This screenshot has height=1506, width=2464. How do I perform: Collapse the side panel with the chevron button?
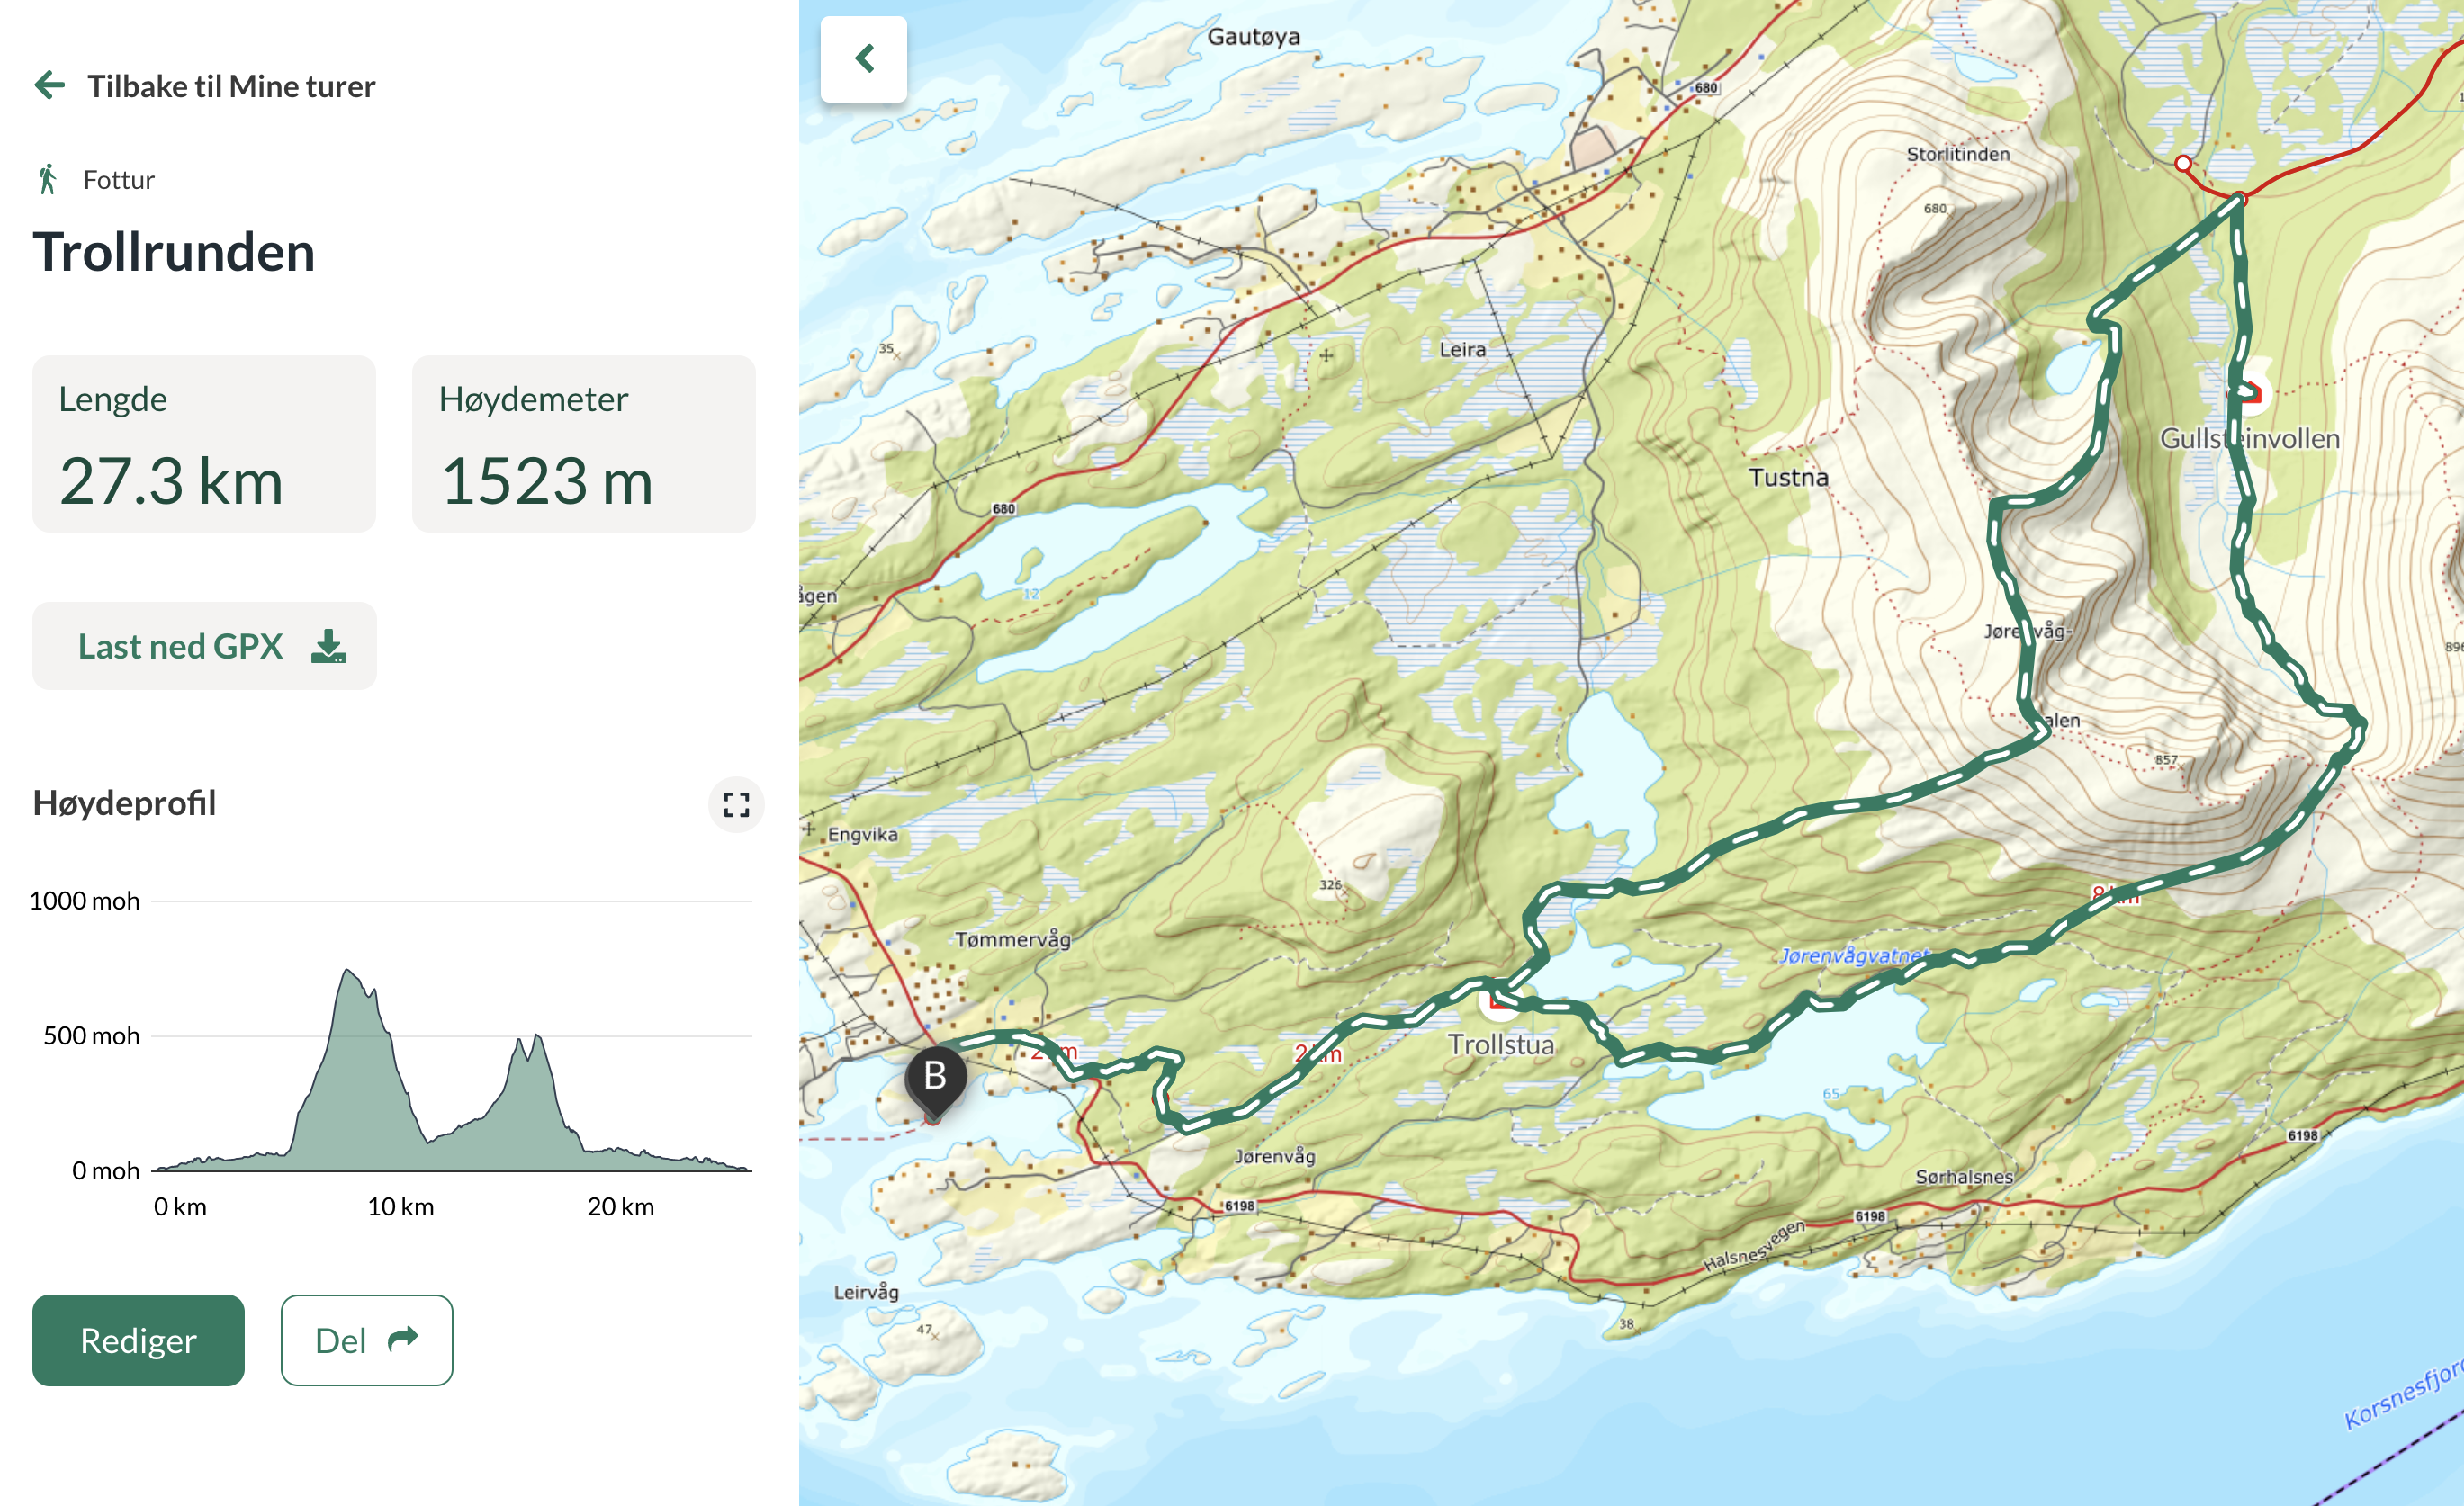(x=864, y=59)
